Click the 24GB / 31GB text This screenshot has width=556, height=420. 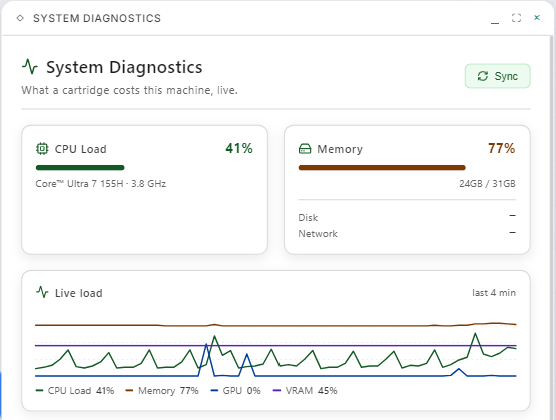pos(487,183)
